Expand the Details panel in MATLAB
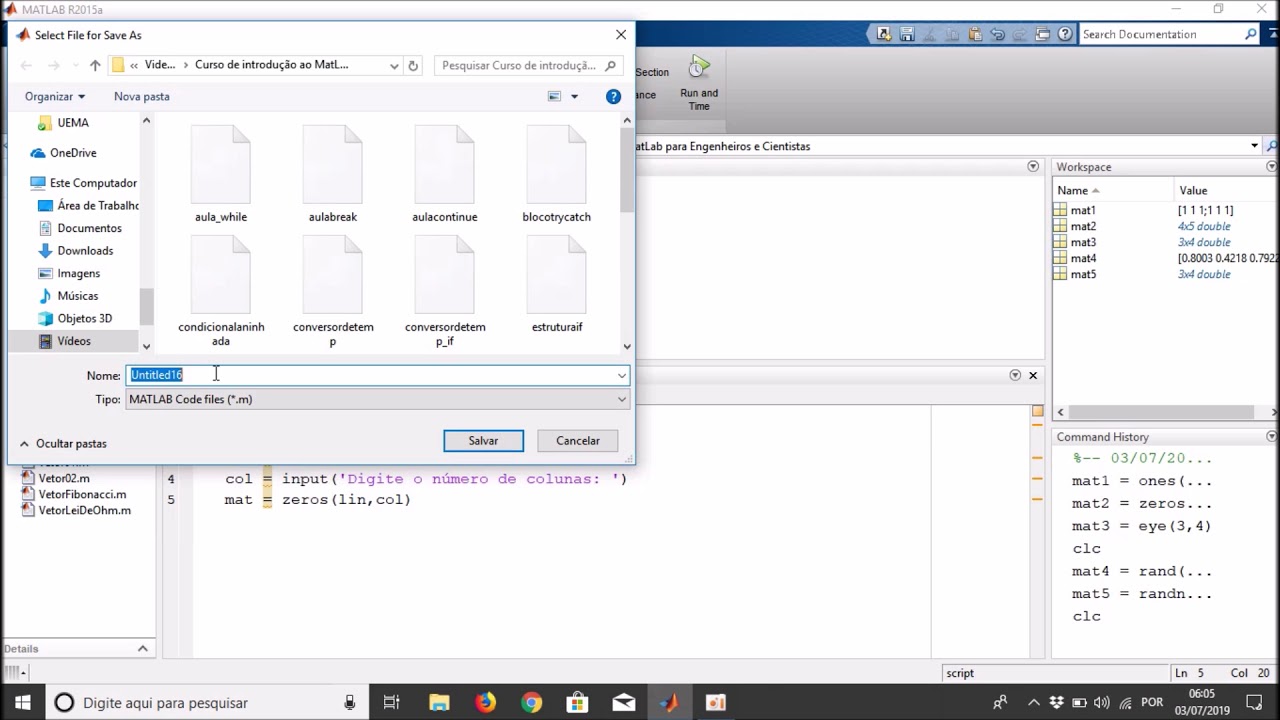 pos(142,648)
